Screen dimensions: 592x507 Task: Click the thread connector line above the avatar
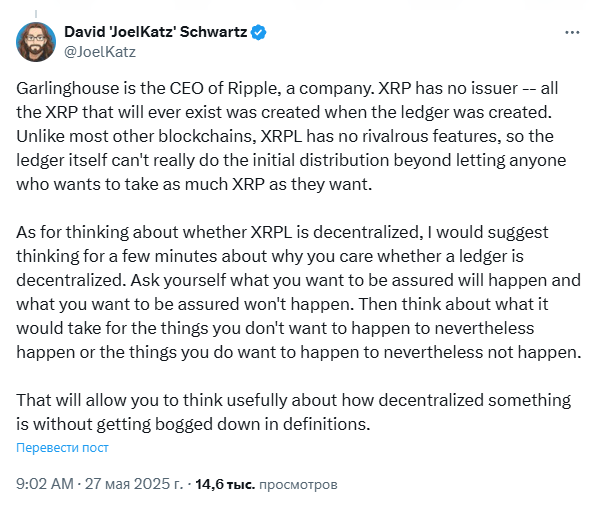36,14
